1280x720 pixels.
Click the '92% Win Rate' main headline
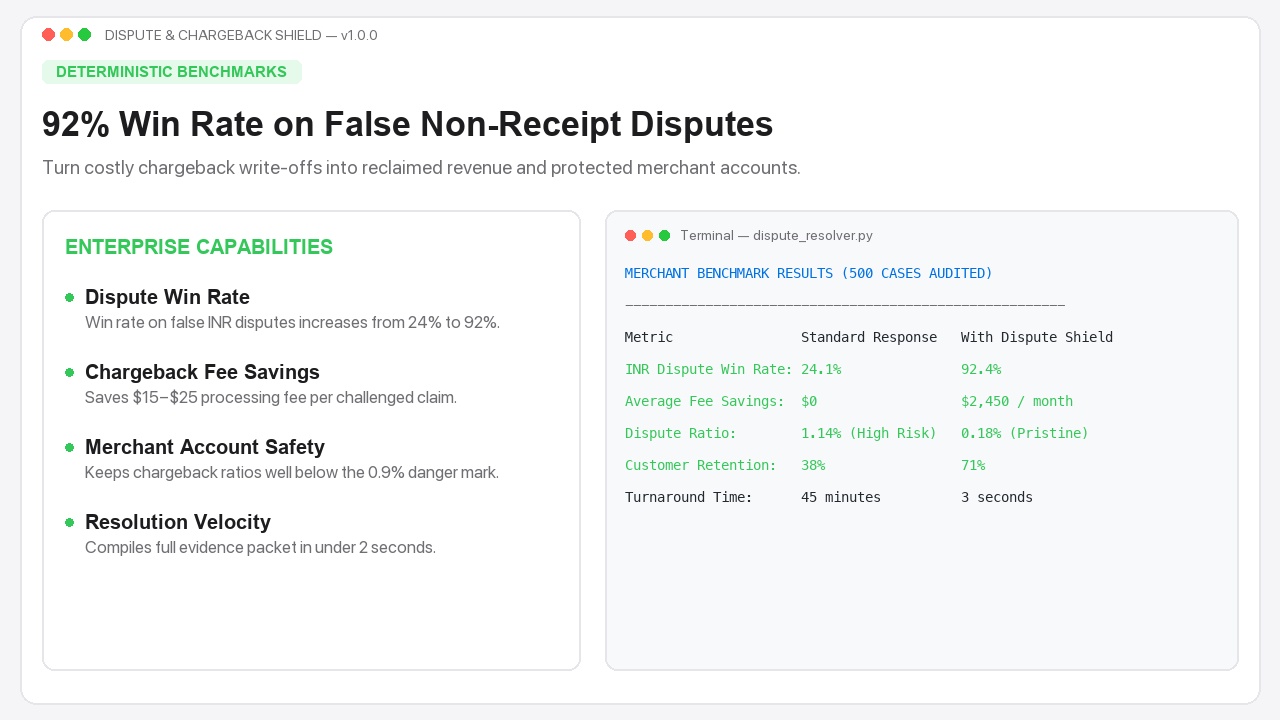click(407, 124)
